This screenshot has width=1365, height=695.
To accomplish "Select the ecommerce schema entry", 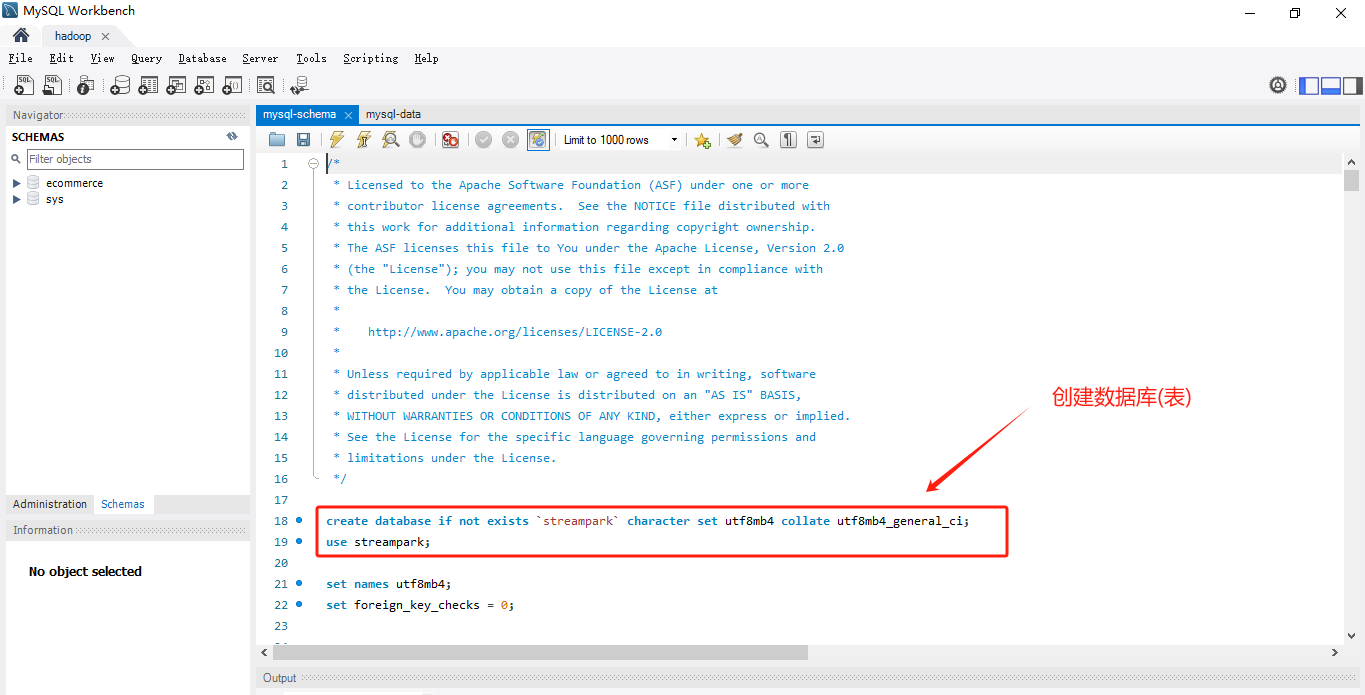I will point(74,183).
